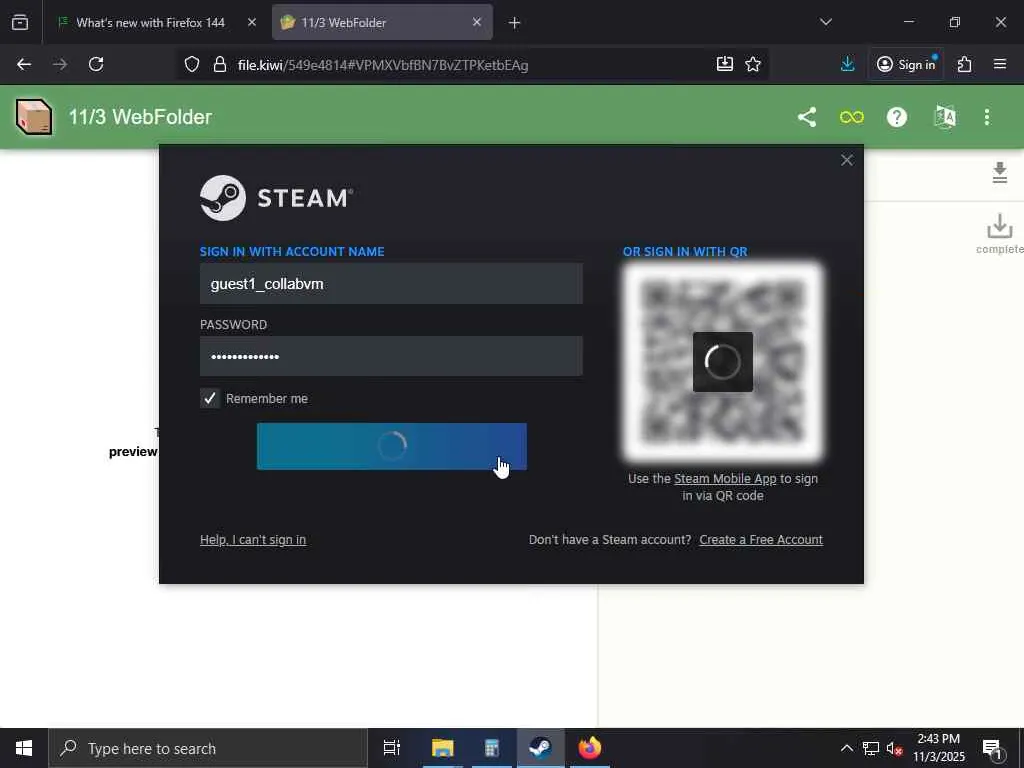Click into the Password field
Image resolution: width=1024 pixels, height=768 pixels.
tap(391, 356)
